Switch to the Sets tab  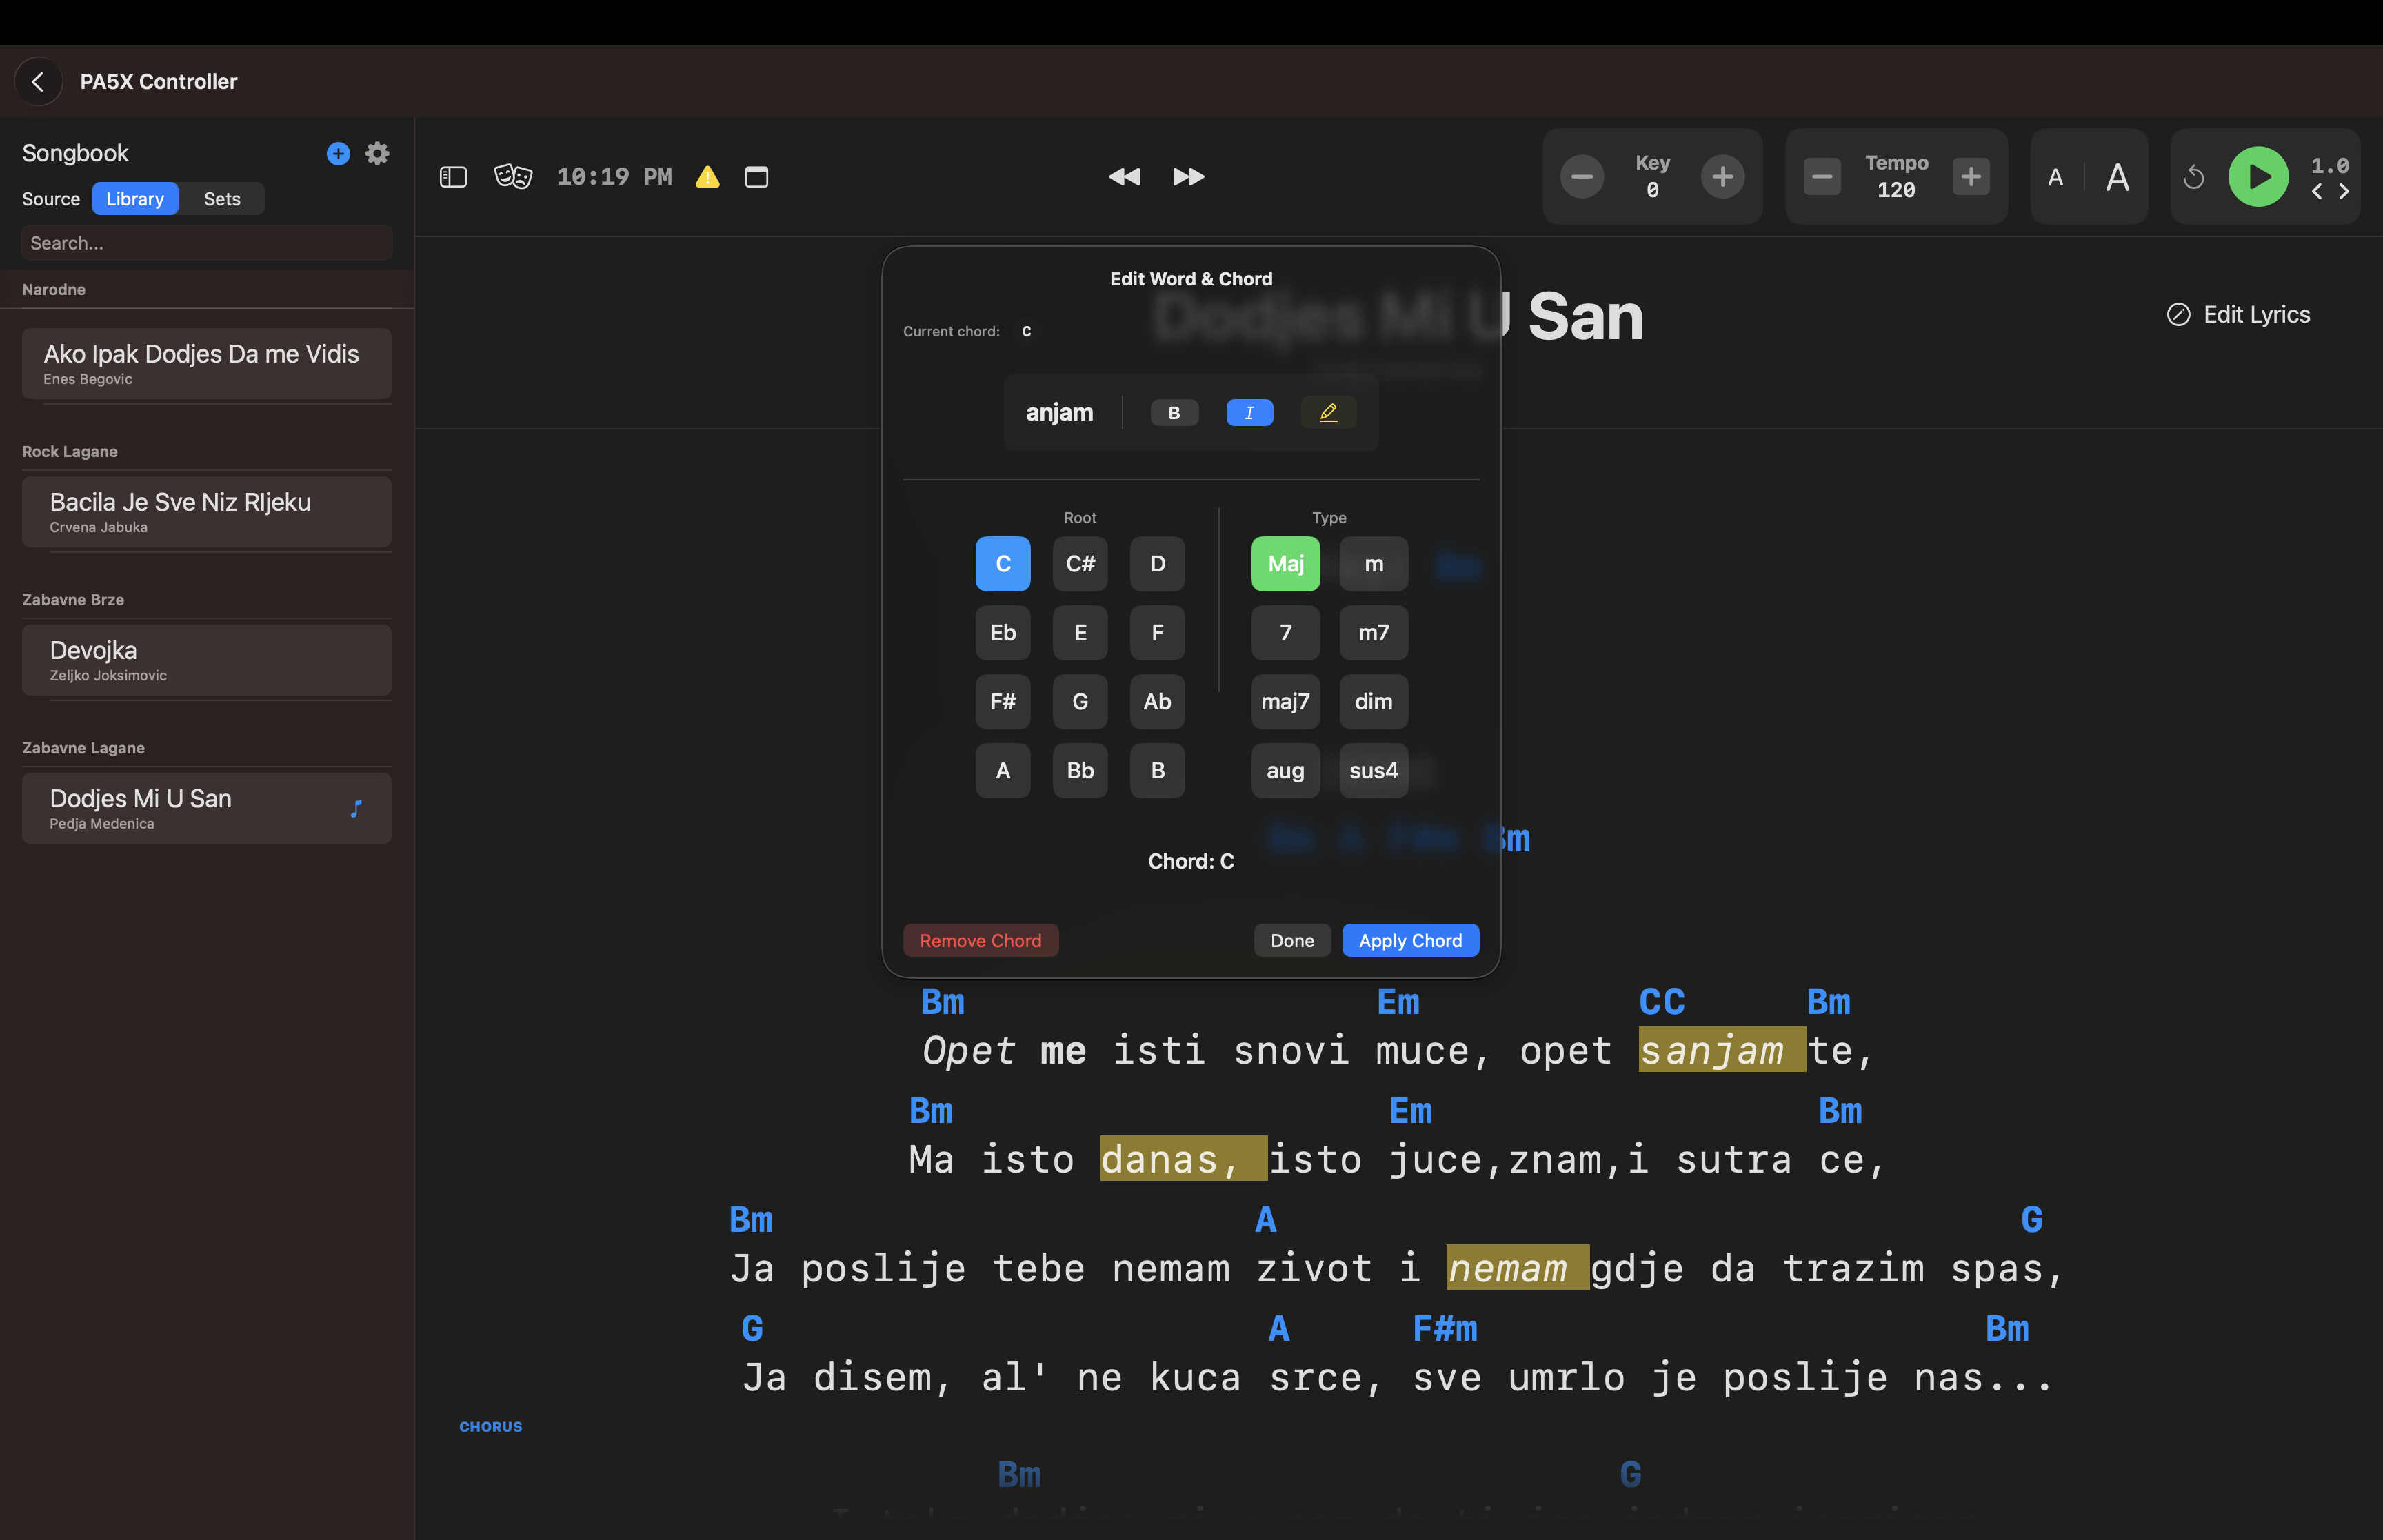pyautogui.click(x=221, y=199)
